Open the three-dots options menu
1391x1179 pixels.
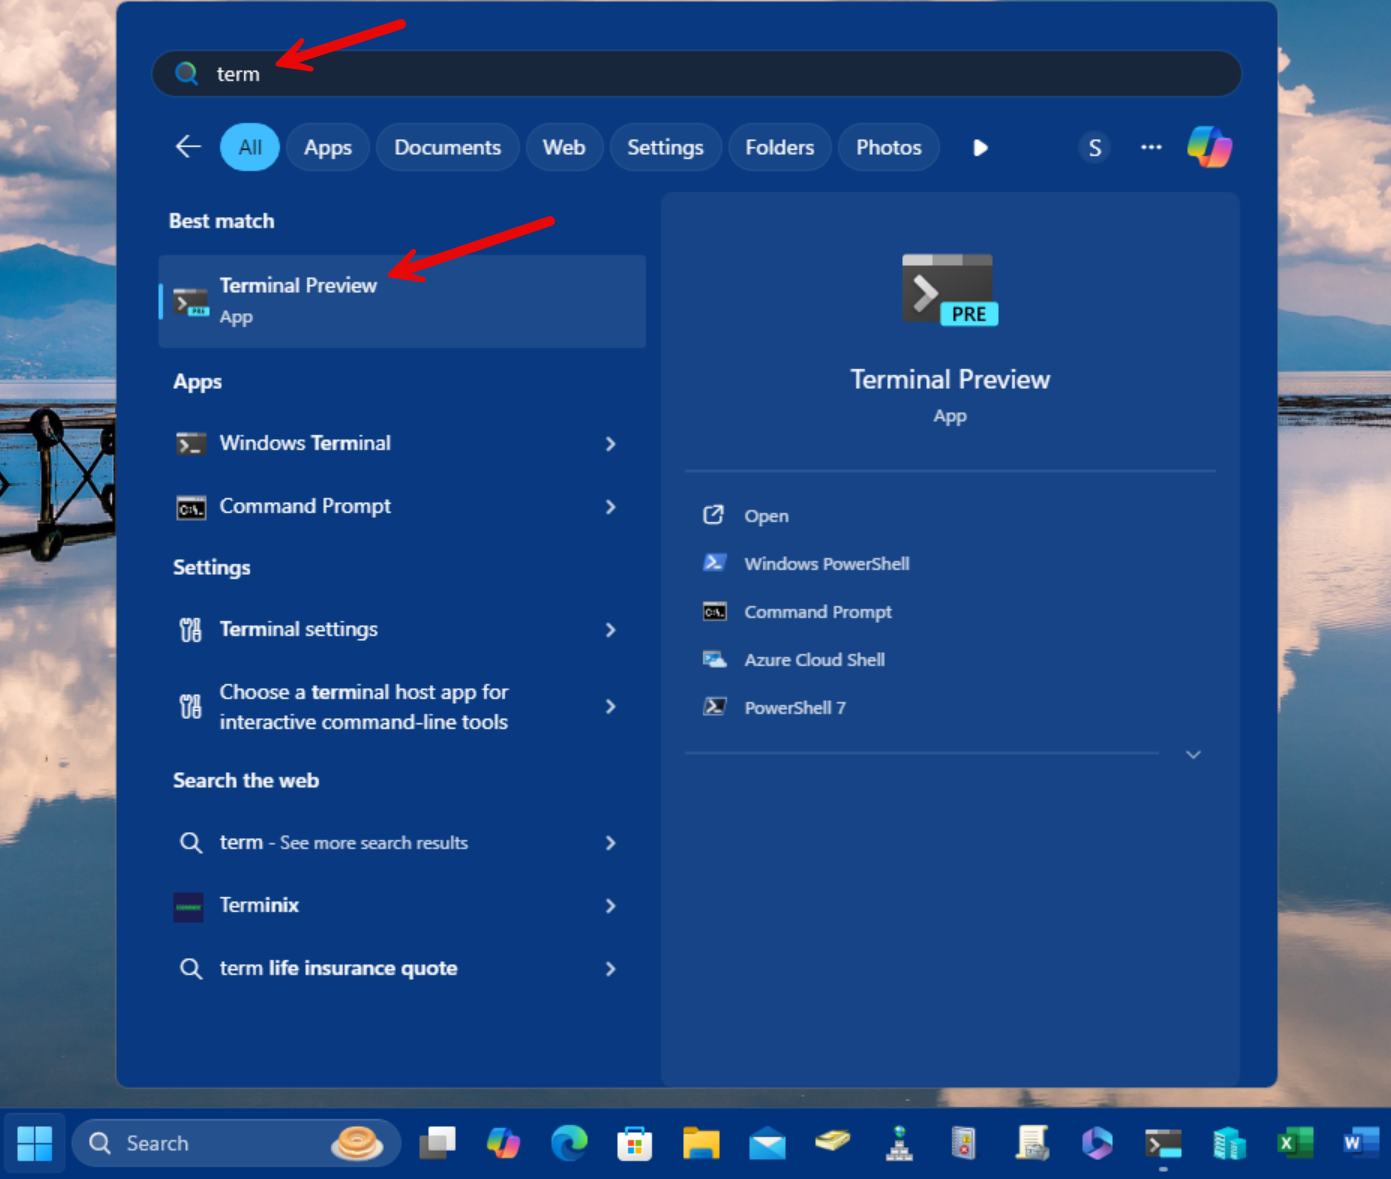tap(1151, 147)
